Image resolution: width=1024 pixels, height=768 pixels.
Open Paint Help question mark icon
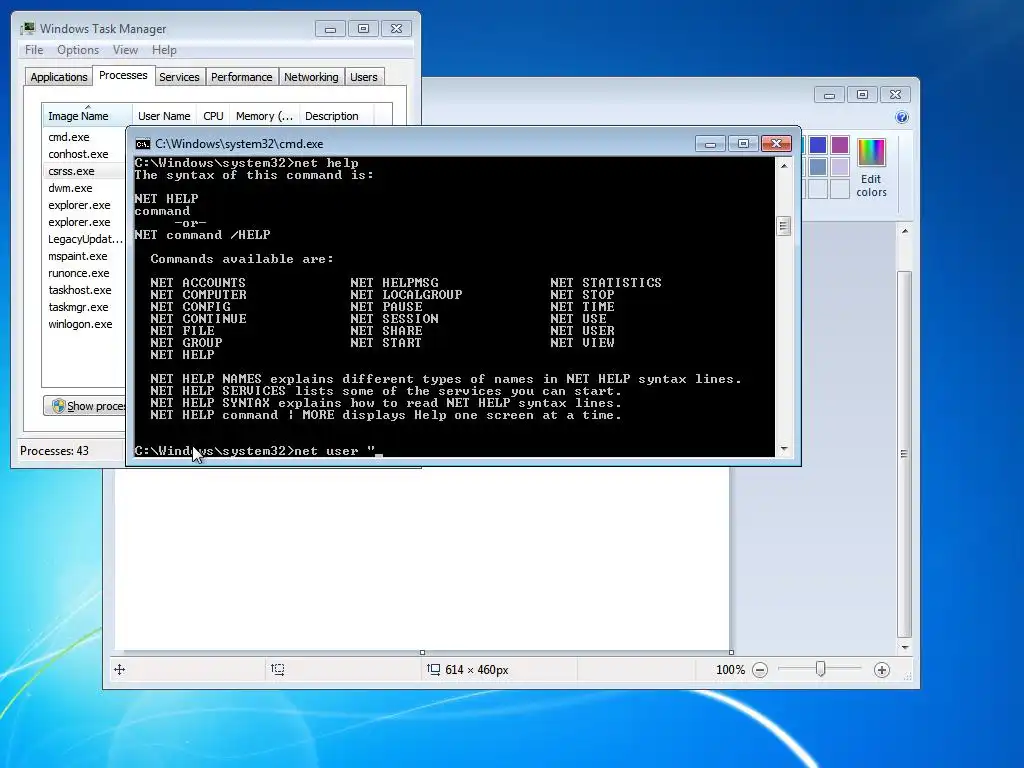click(x=902, y=117)
